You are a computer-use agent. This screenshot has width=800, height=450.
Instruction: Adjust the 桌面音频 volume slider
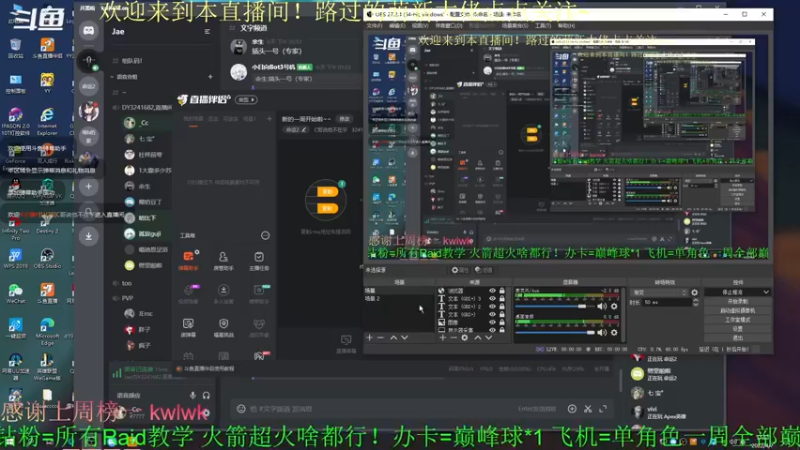[x=555, y=333]
